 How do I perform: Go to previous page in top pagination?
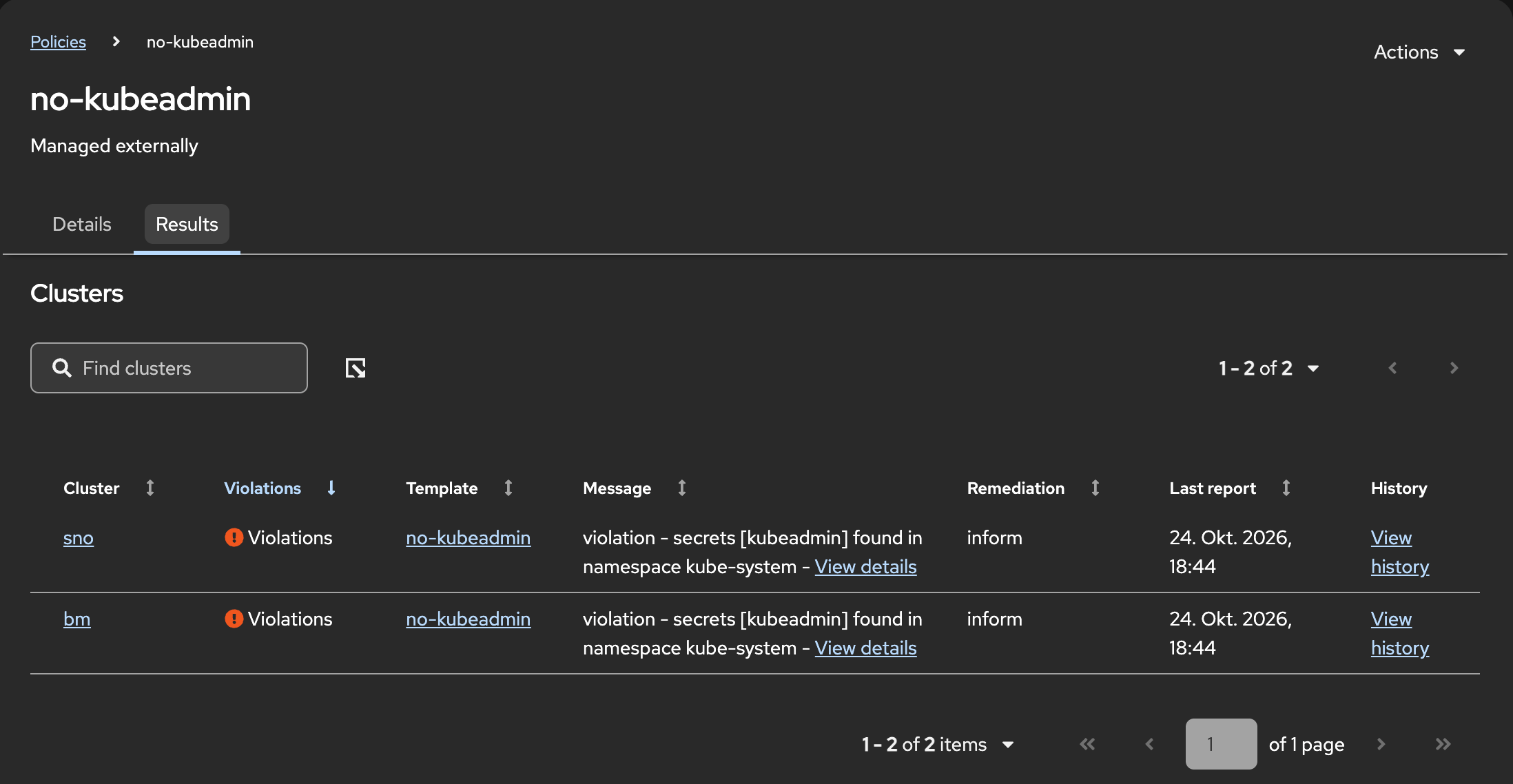1392,368
